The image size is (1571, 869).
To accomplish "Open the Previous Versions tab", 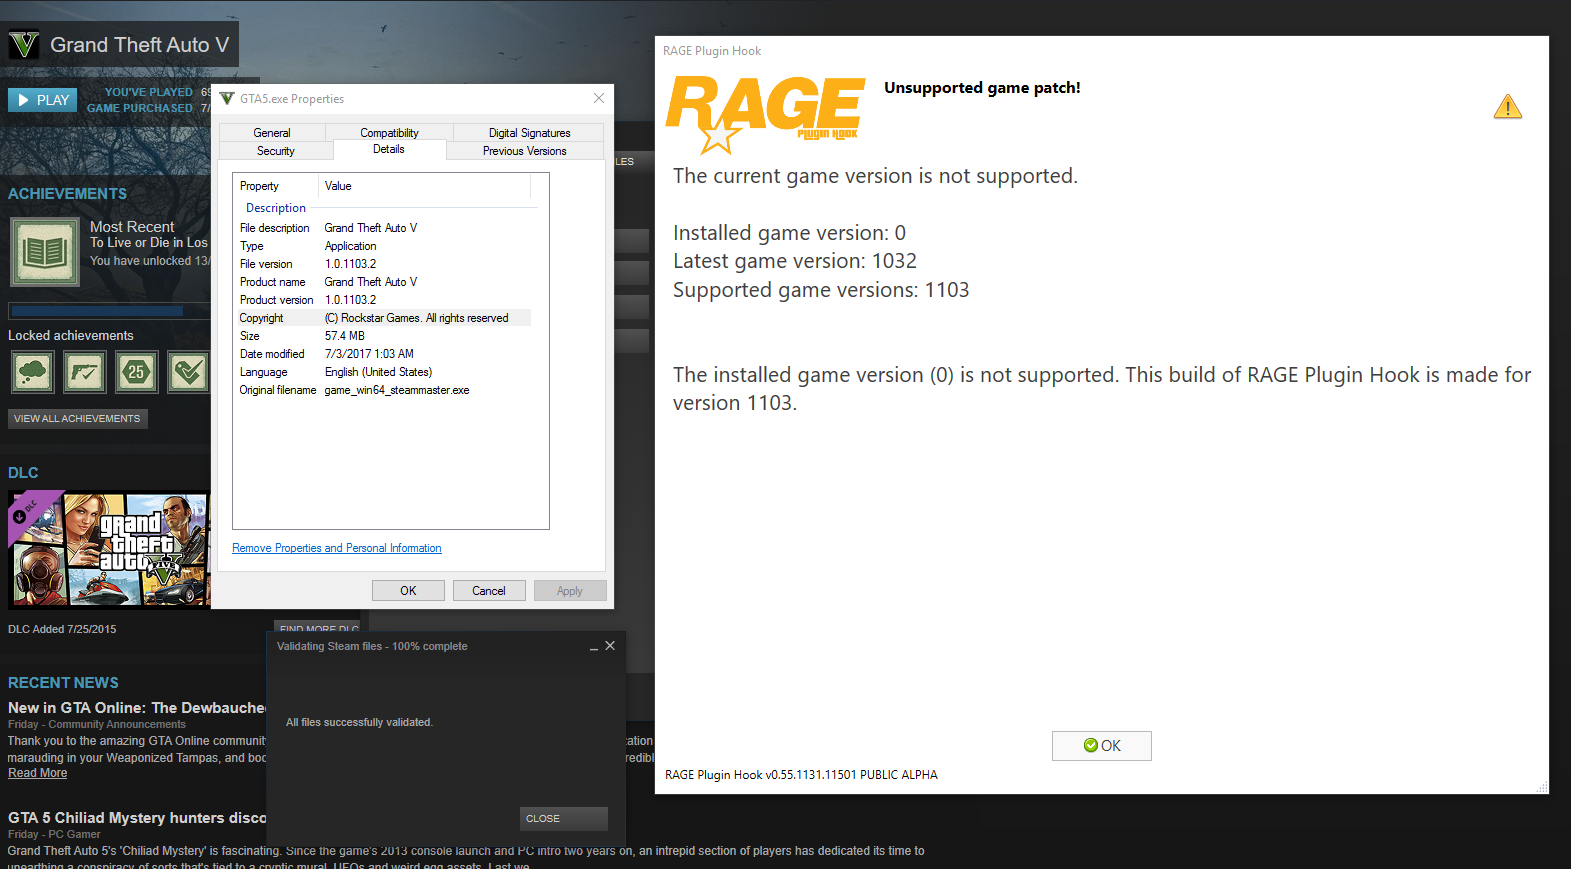I will pos(525,151).
